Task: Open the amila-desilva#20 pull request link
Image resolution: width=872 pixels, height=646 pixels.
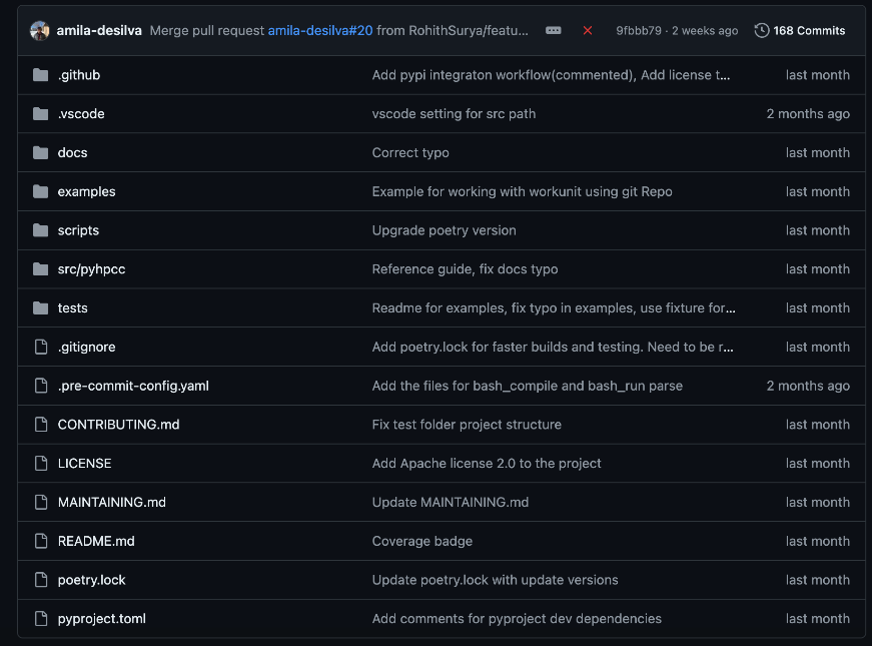Action: point(320,31)
